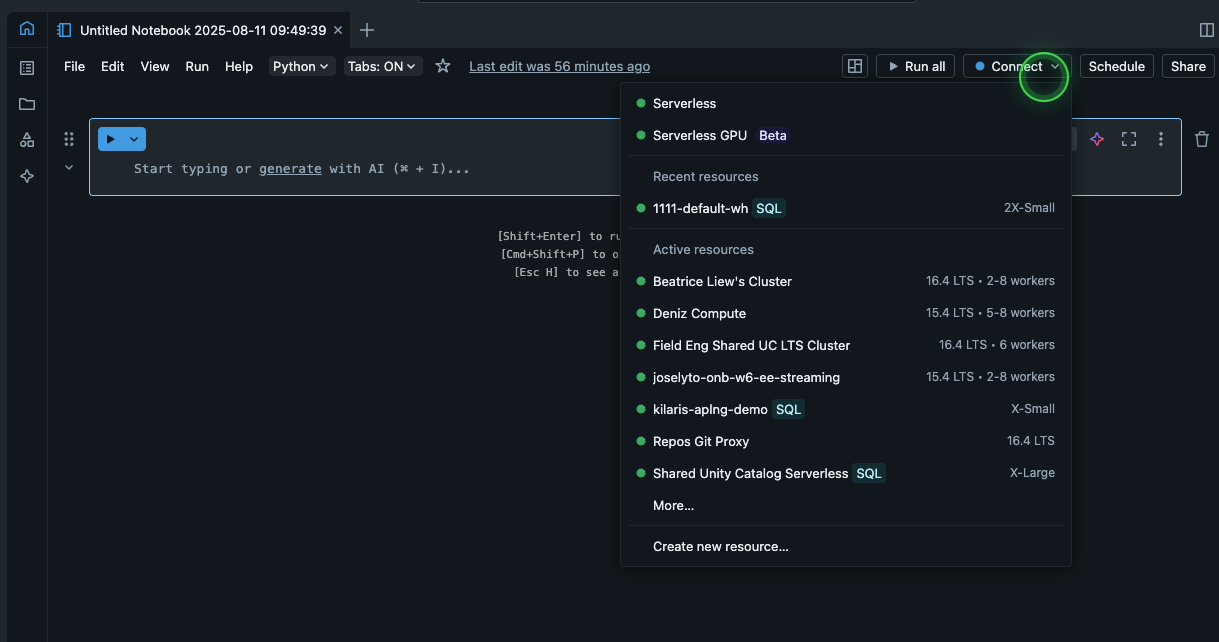Click the notebook icon in the tab
Screen dimensions: 1219x642
[x=65, y=30]
